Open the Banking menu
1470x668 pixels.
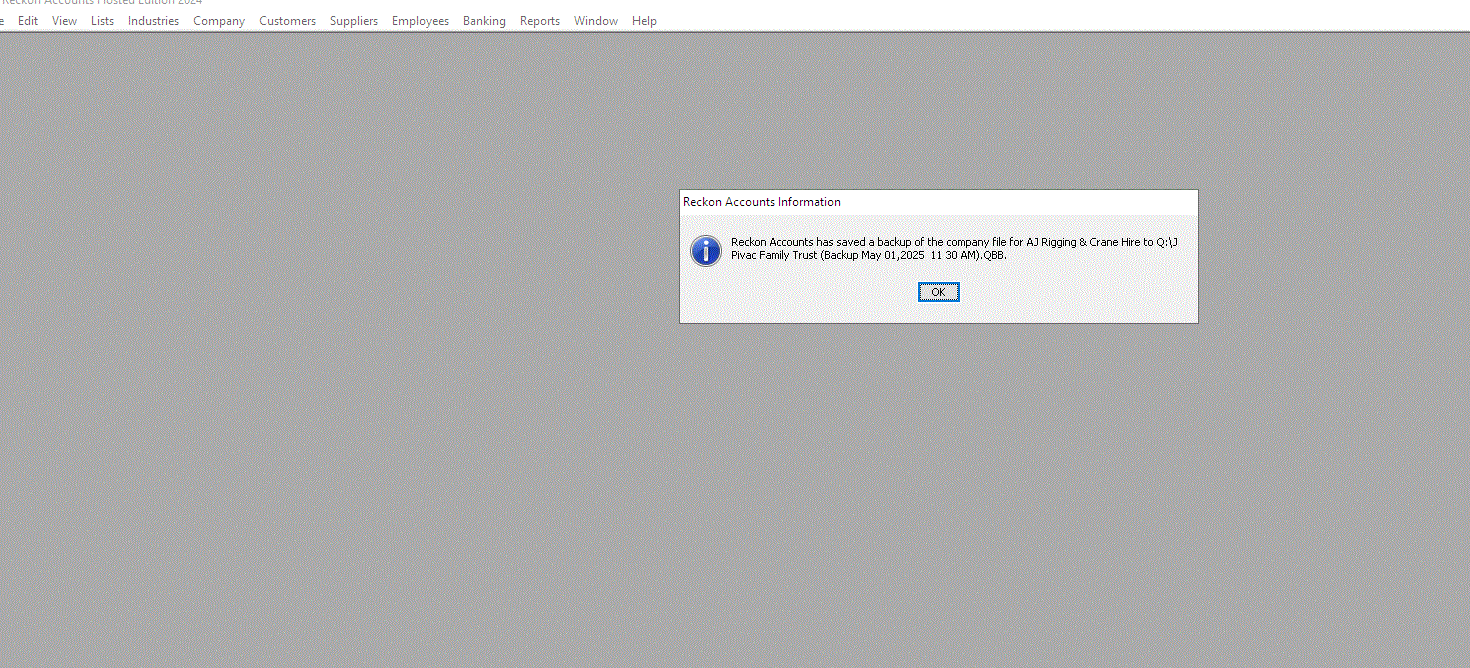tap(484, 21)
